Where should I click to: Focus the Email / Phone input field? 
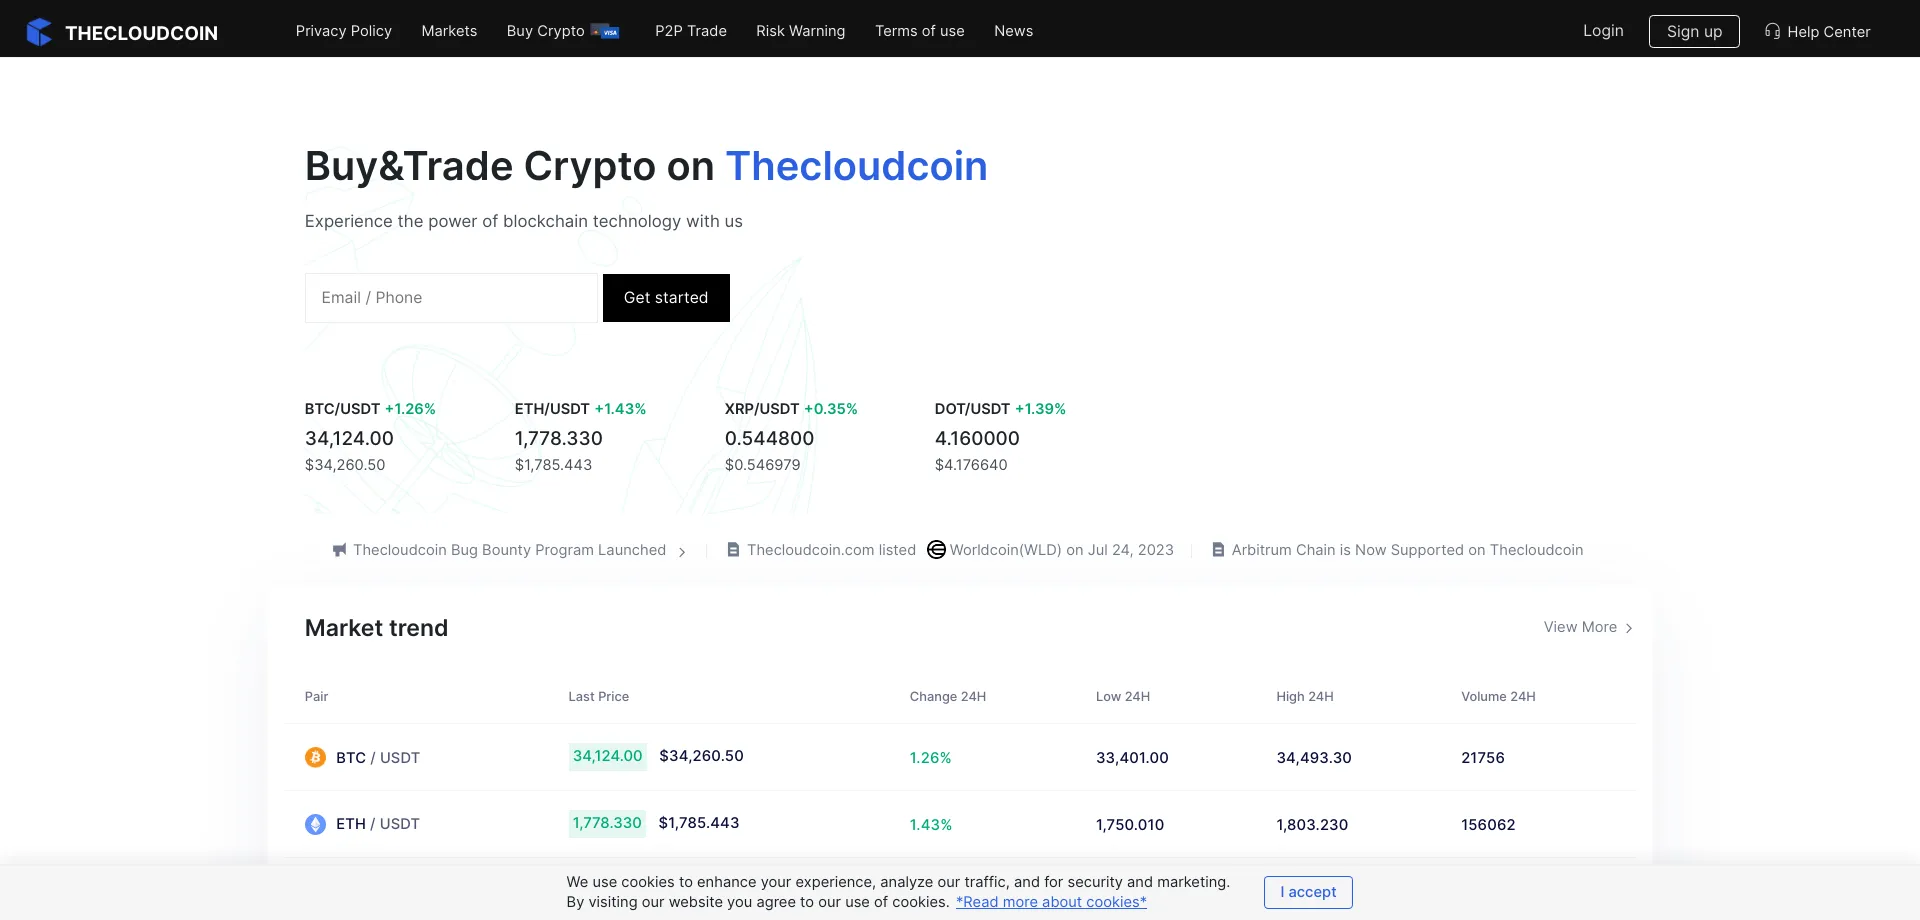coord(451,298)
